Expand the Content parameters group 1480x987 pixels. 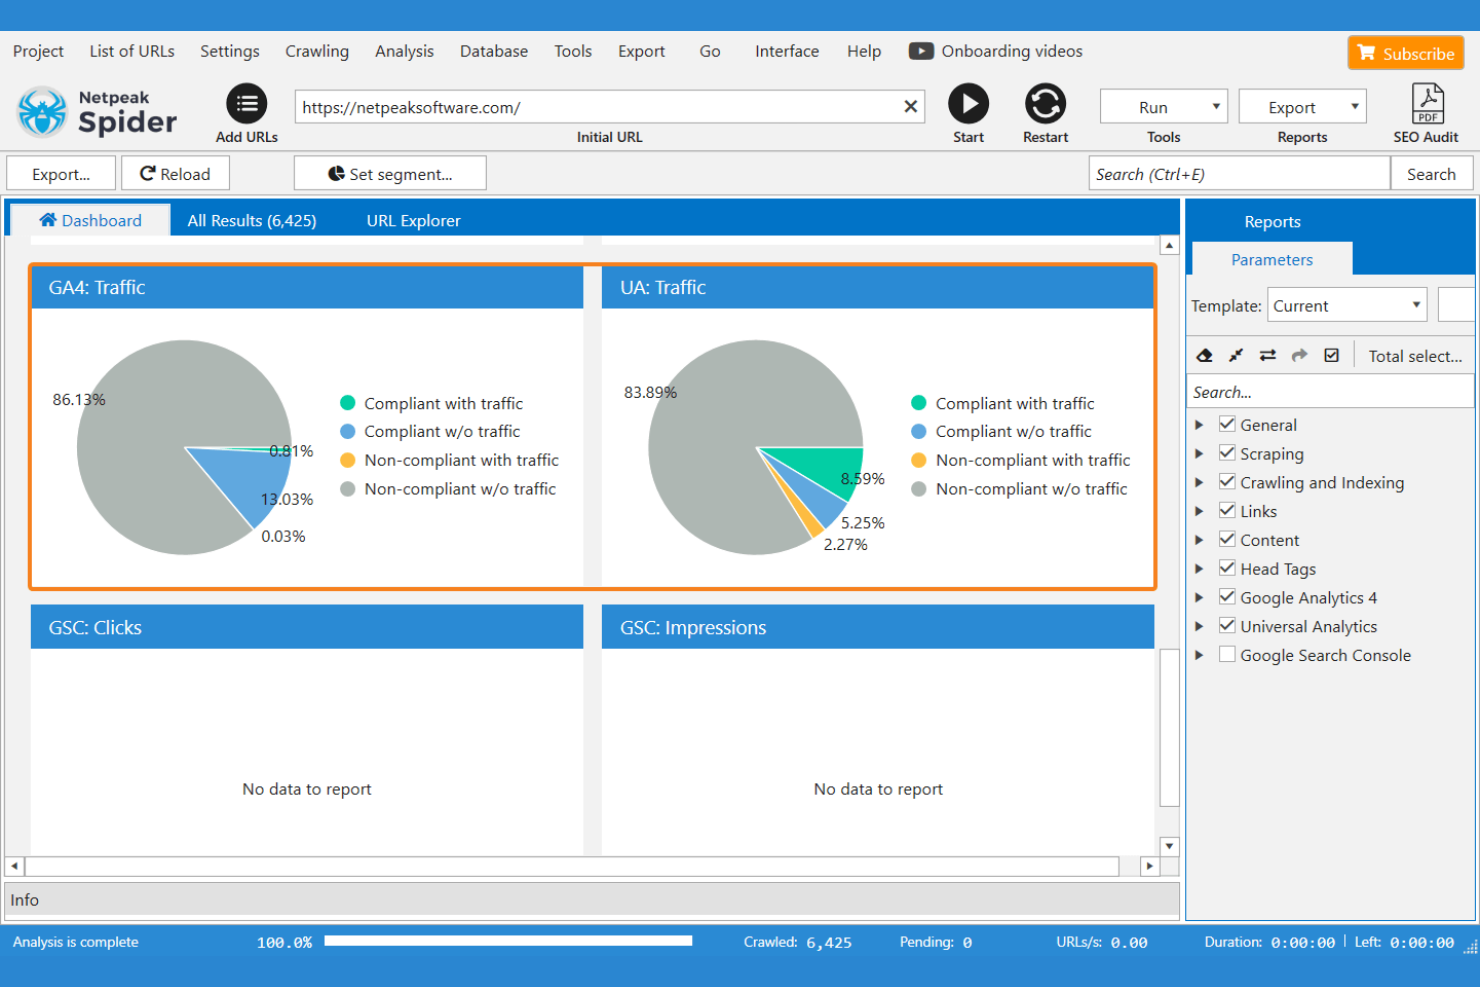coord(1199,540)
